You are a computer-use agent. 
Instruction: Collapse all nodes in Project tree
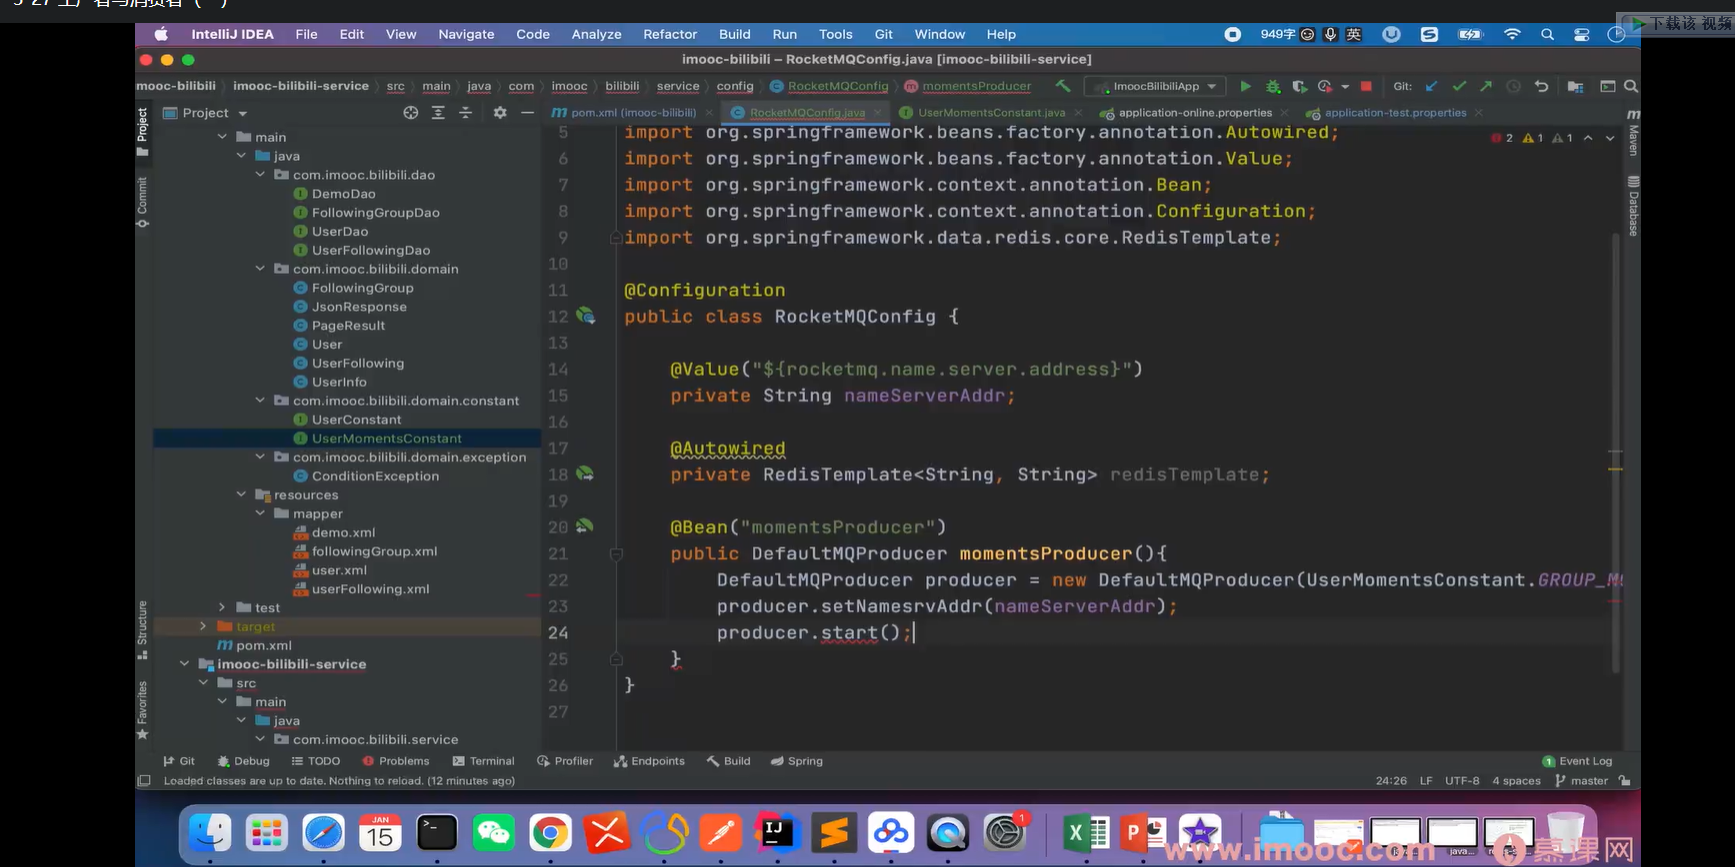pos(465,113)
